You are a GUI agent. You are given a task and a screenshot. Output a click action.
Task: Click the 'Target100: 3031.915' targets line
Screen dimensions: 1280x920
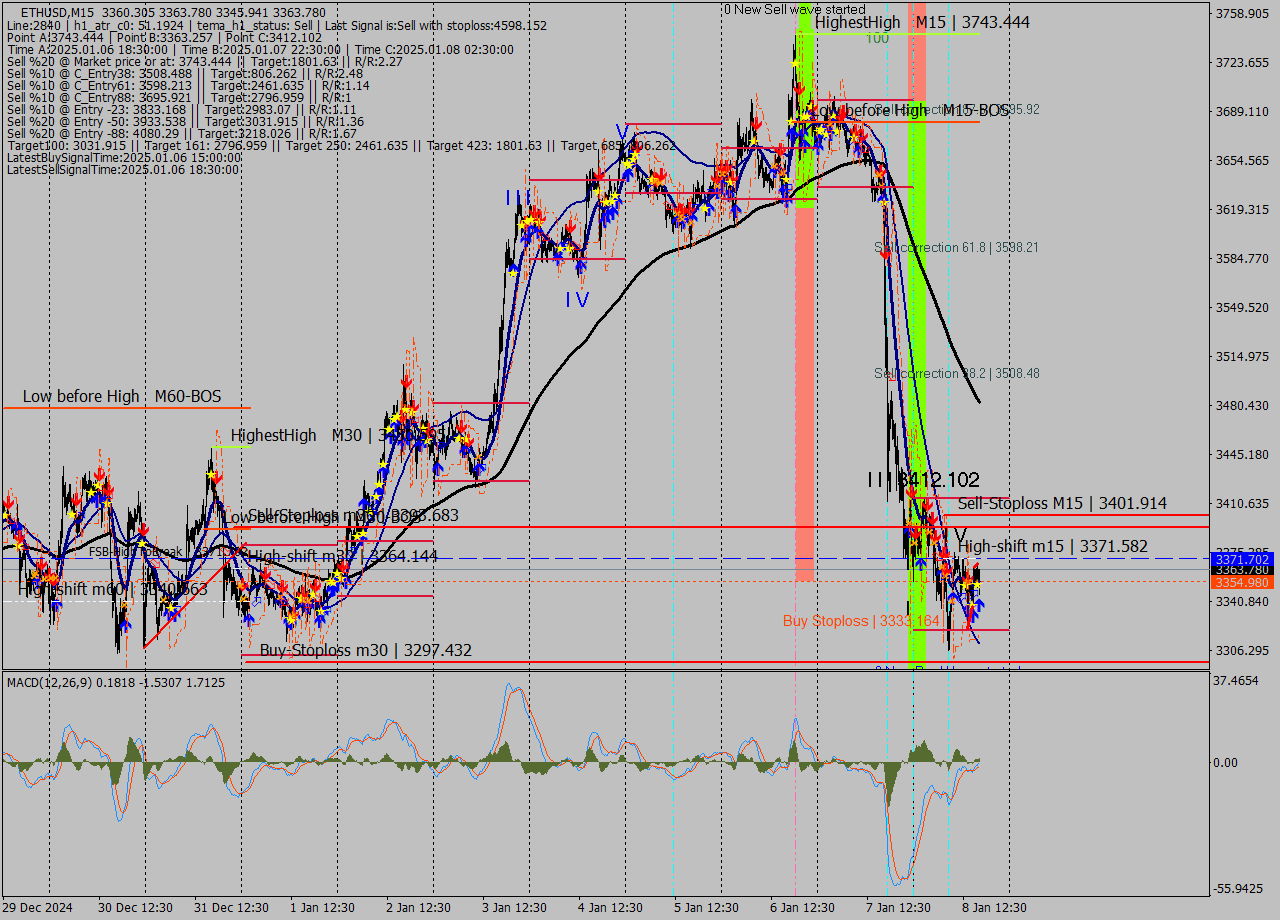(x=341, y=145)
